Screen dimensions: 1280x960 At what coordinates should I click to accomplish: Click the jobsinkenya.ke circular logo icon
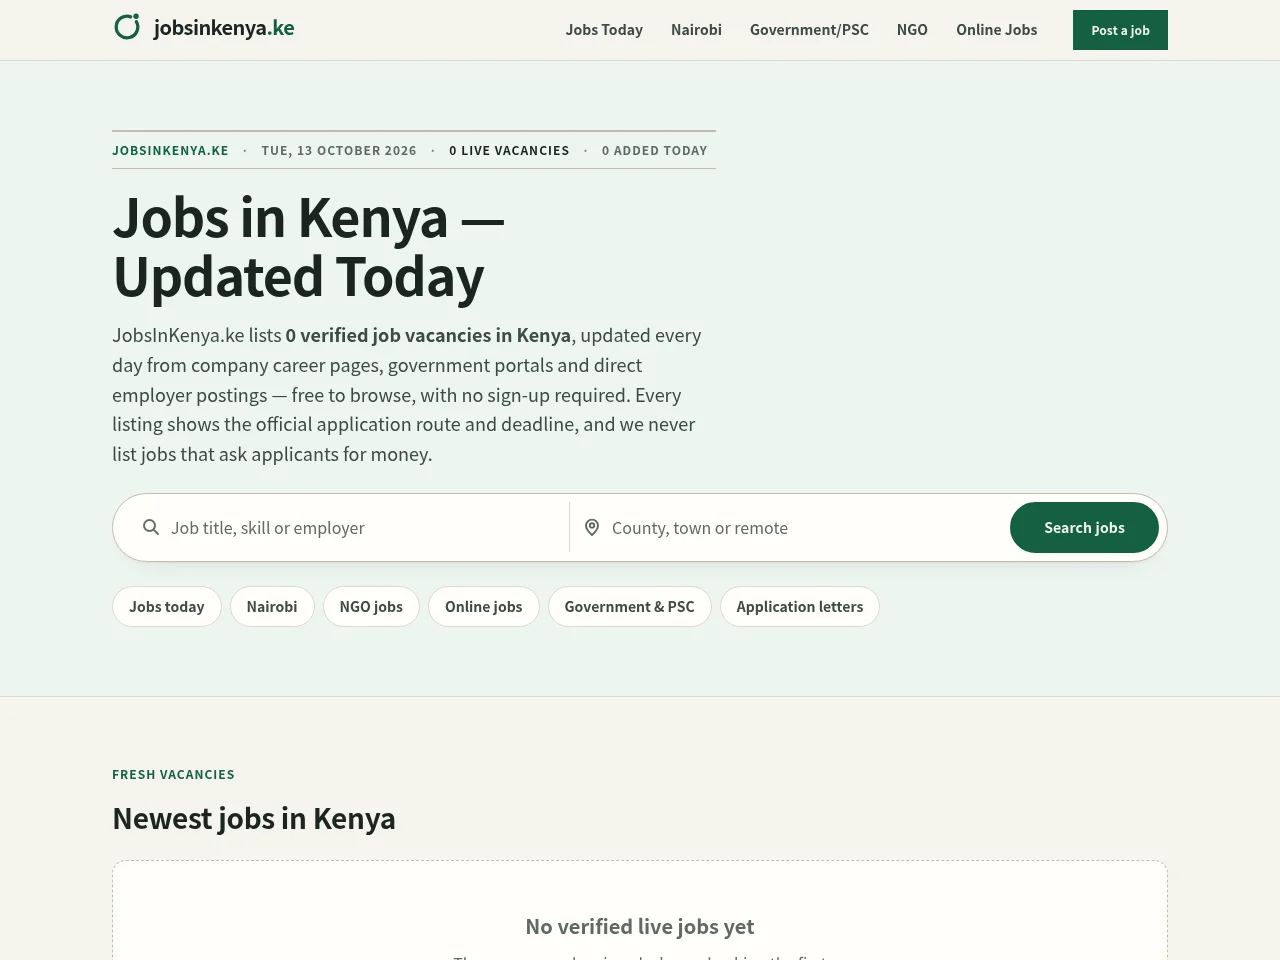127,27
